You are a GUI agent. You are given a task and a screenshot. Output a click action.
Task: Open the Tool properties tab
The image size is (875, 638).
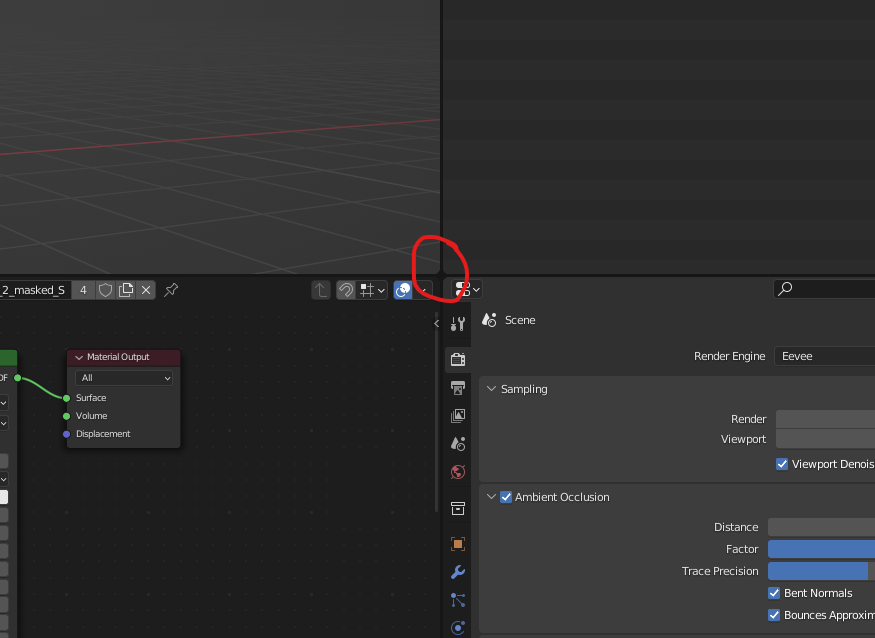coord(458,324)
